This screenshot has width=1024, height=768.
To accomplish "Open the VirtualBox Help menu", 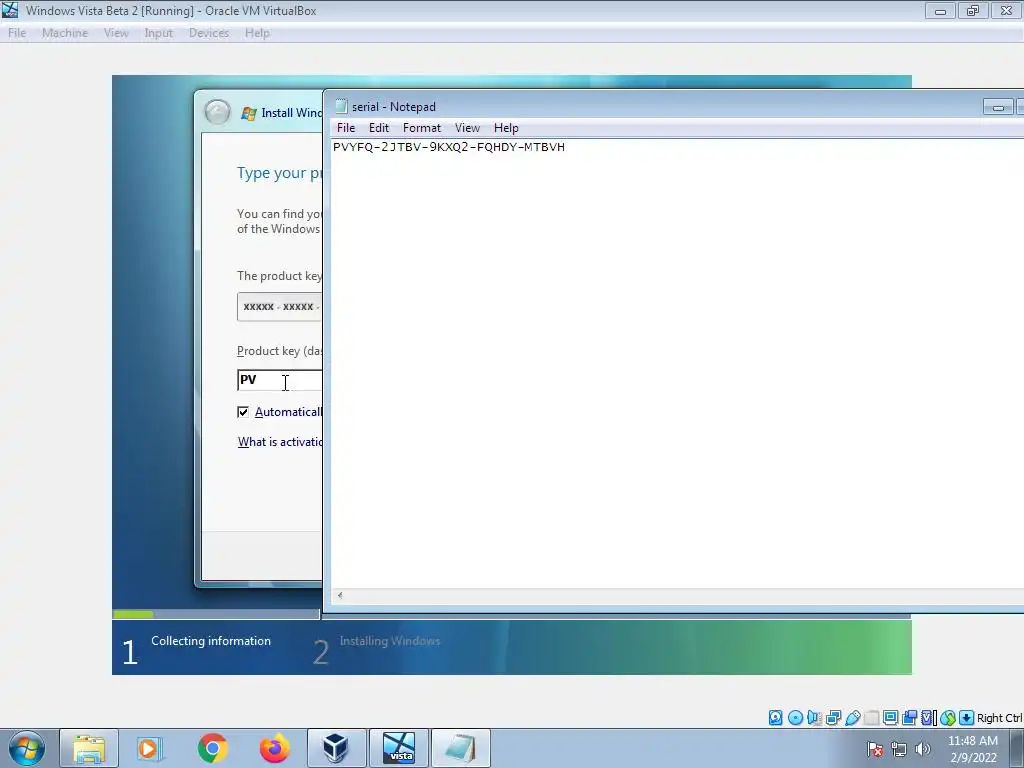I will [x=257, y=33].
